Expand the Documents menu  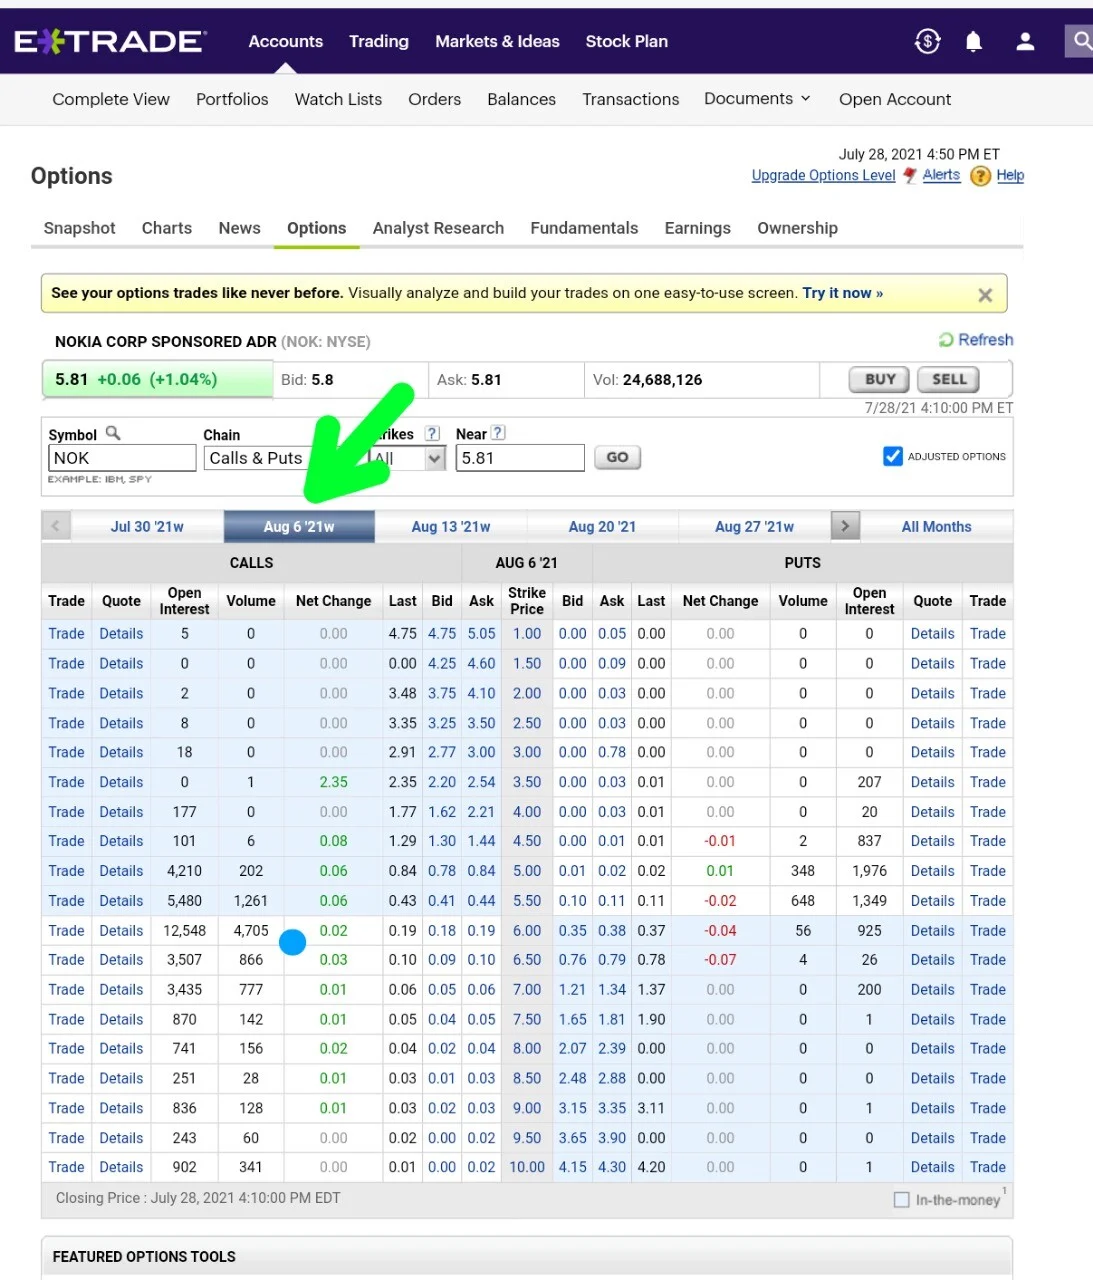tap(757, 98)
